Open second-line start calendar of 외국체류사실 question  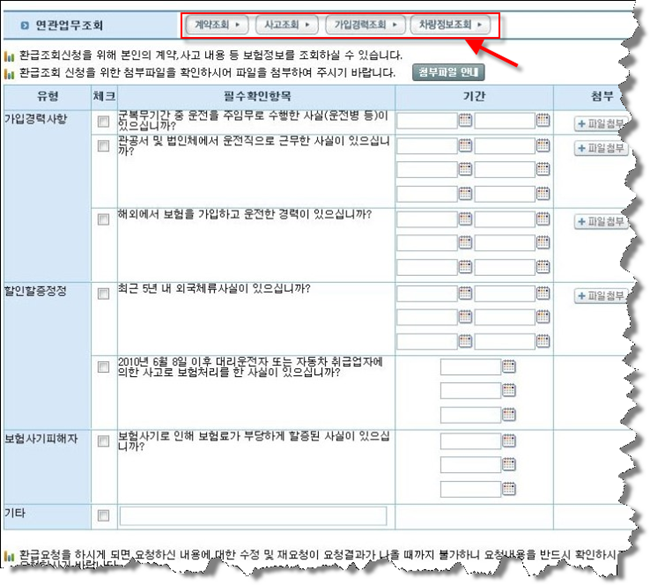[465, 317]
